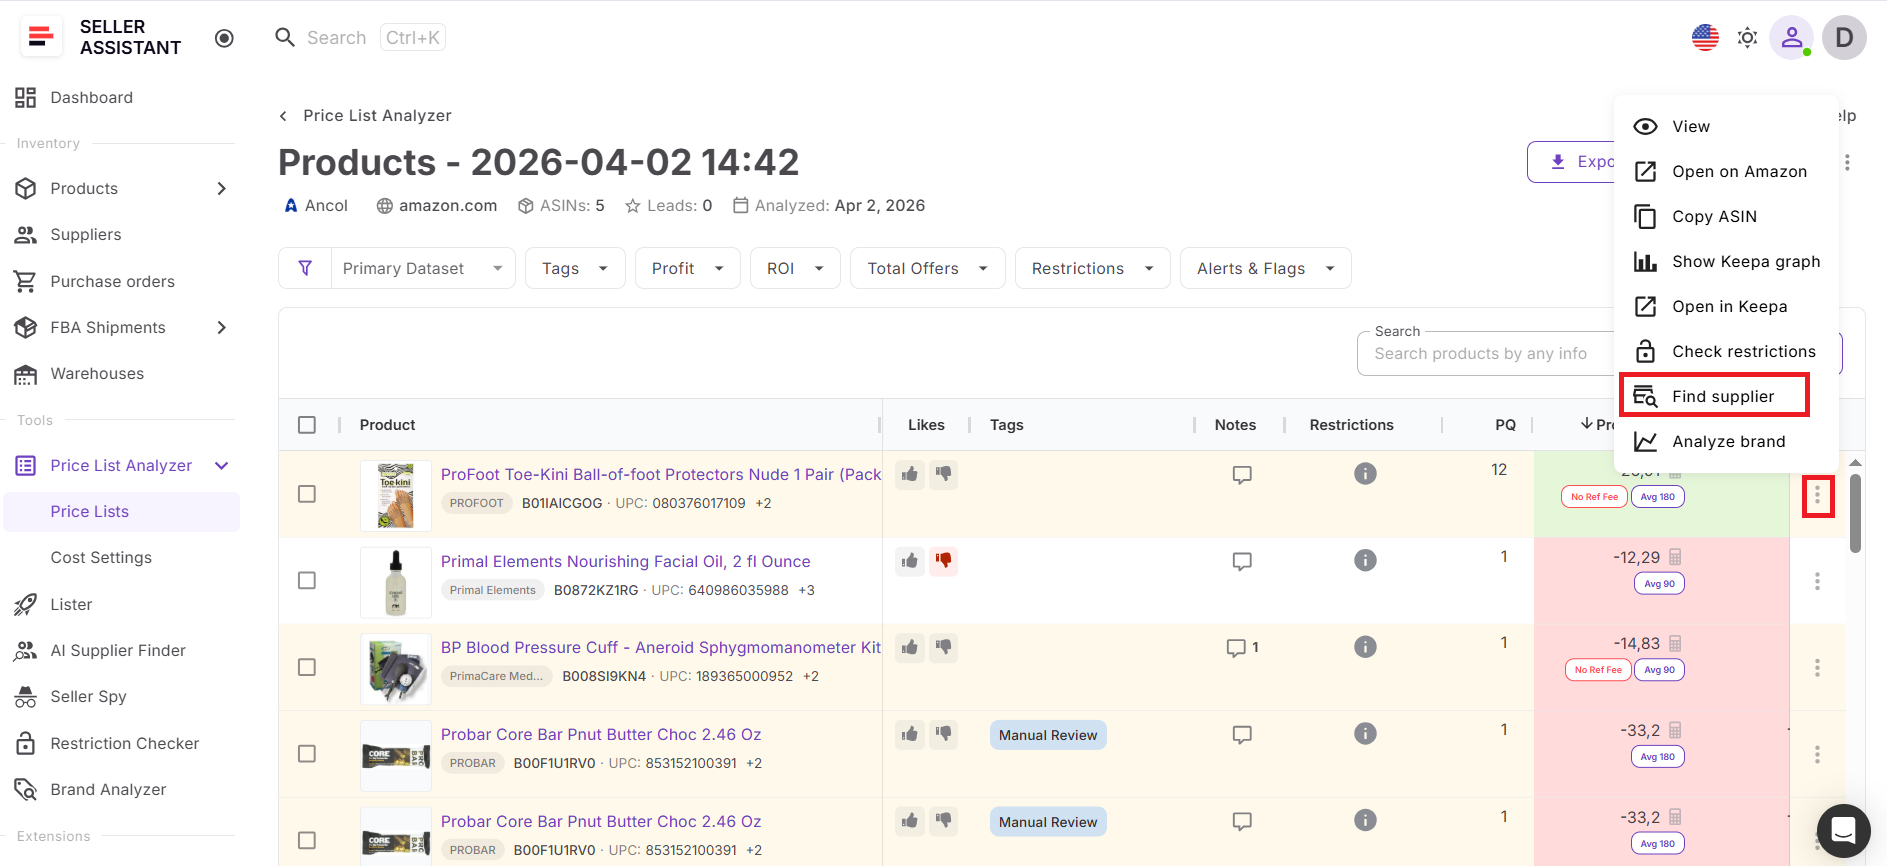Open the live chat widget

(x=1843, y=831)
